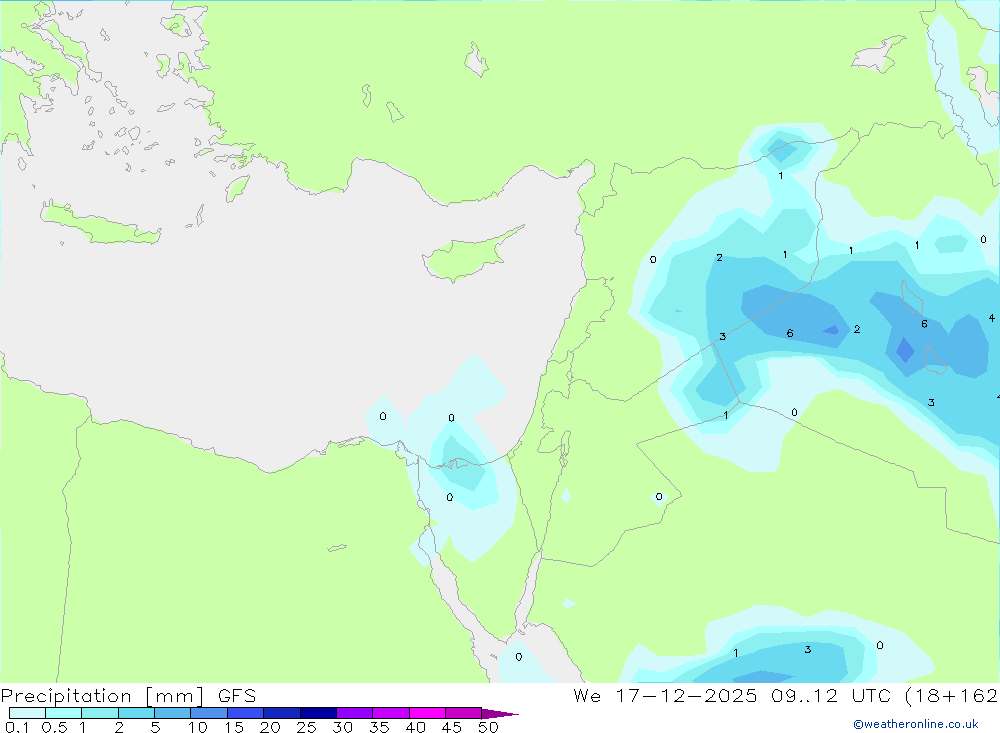Select the 45–50 mm legend color box

pyautogui.click(x=463, y=713)
